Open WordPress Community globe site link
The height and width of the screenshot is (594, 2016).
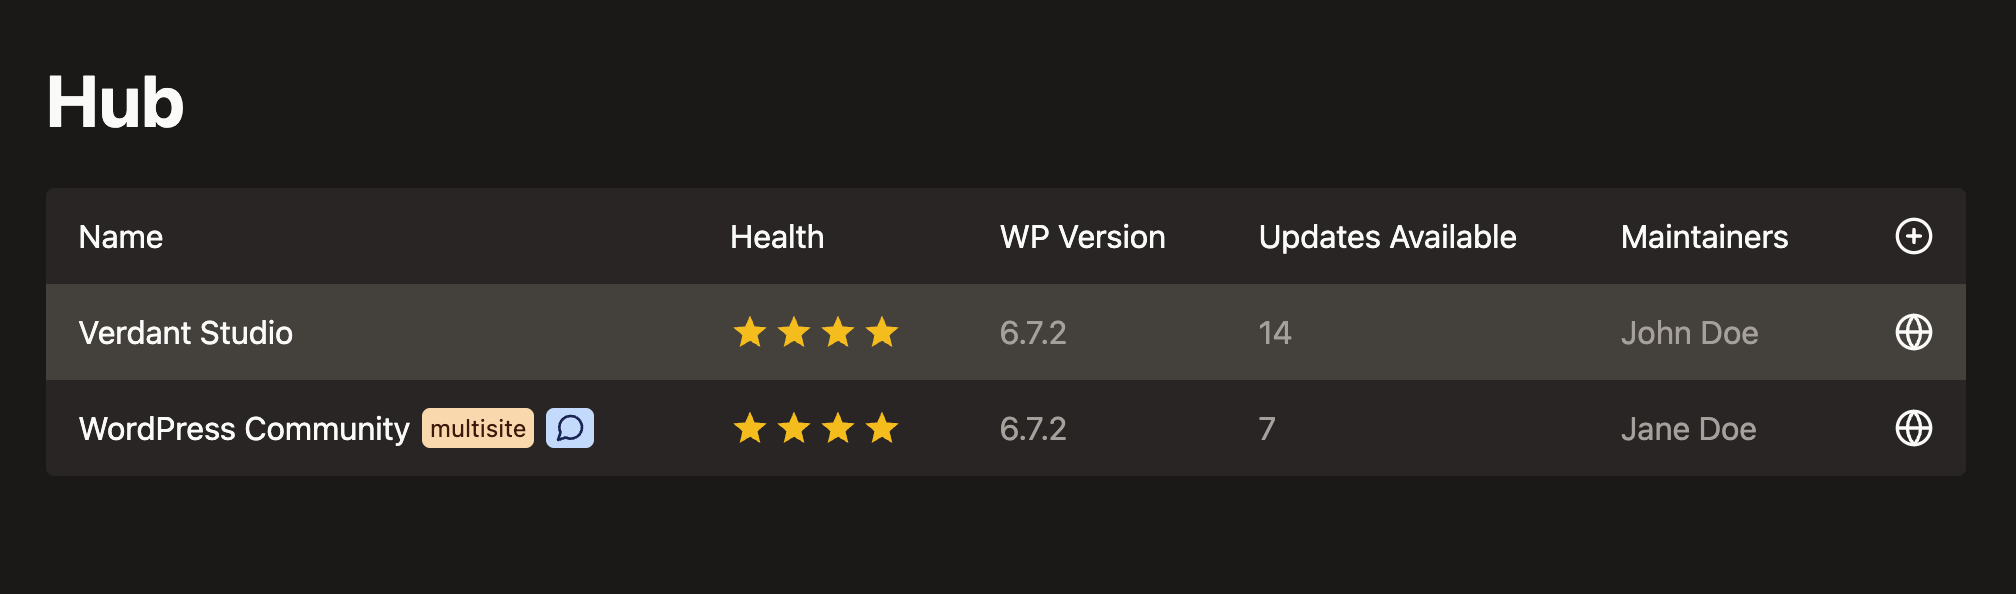1913,428
